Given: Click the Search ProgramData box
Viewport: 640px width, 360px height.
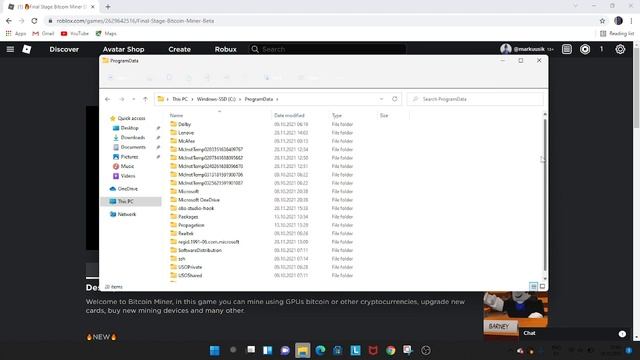Looking at the screenshot, I should (475, 99).
